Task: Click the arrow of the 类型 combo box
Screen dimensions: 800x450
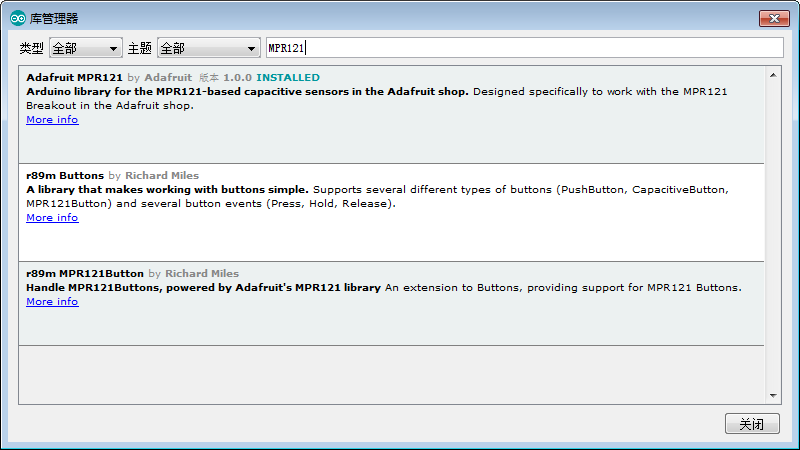Action: tap(113, 48)
